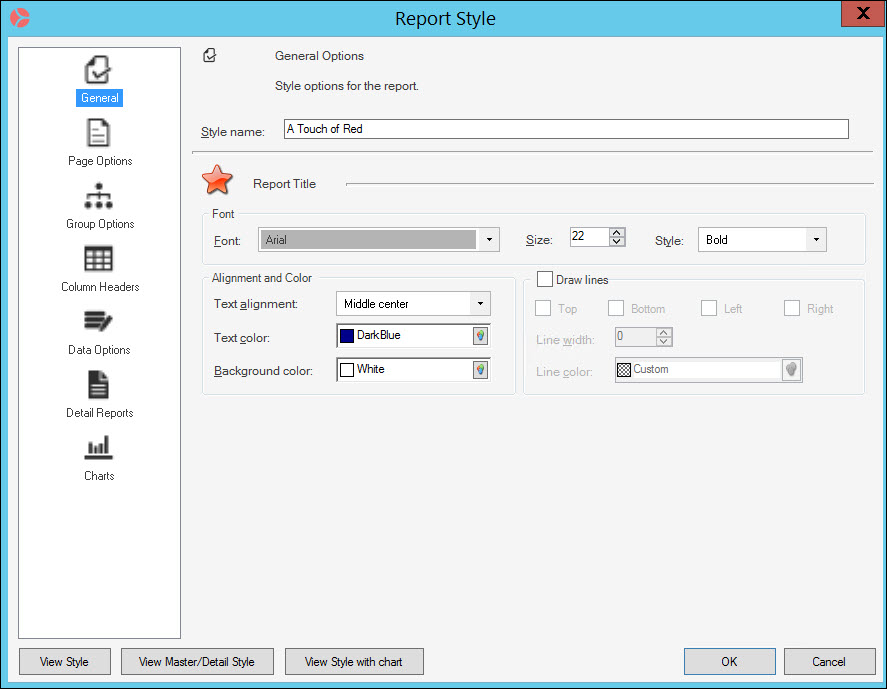Image resolution: width=887 pixels, height=689 pixels.
Task: Expand the Font name dropdown
Action: click(489, 239)
